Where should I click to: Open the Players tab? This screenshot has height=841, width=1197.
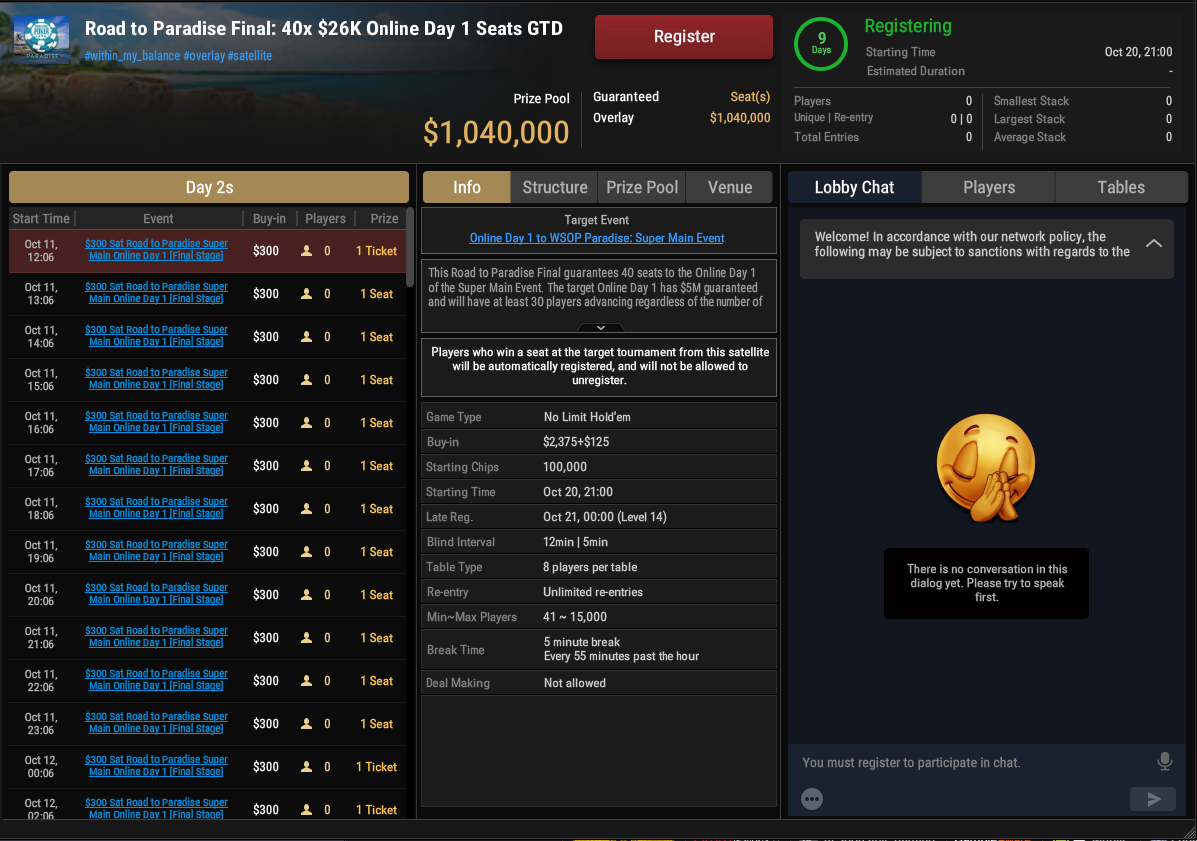(989, 187)
